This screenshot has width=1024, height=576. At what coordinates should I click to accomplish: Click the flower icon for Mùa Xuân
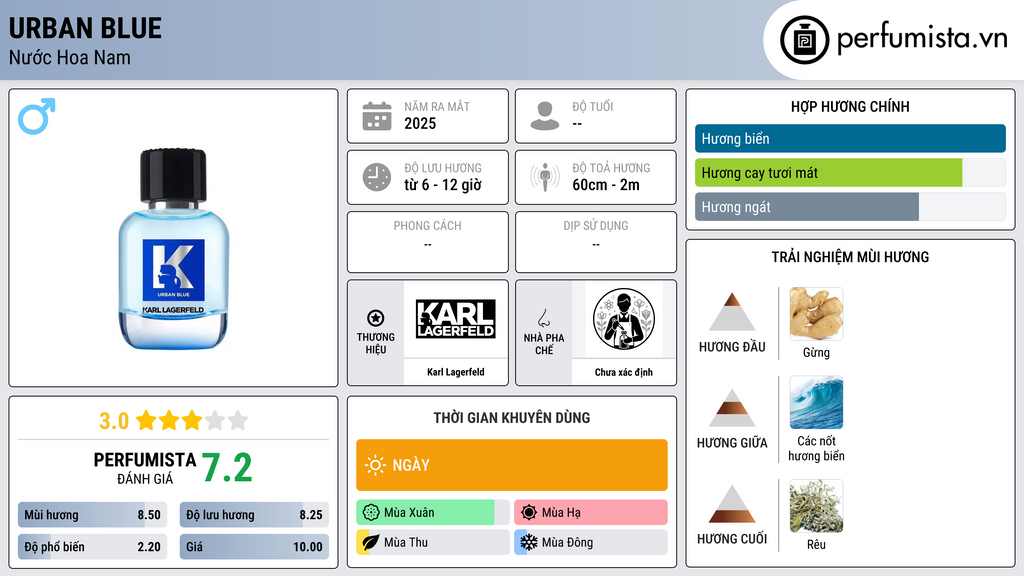click(371, 513)
